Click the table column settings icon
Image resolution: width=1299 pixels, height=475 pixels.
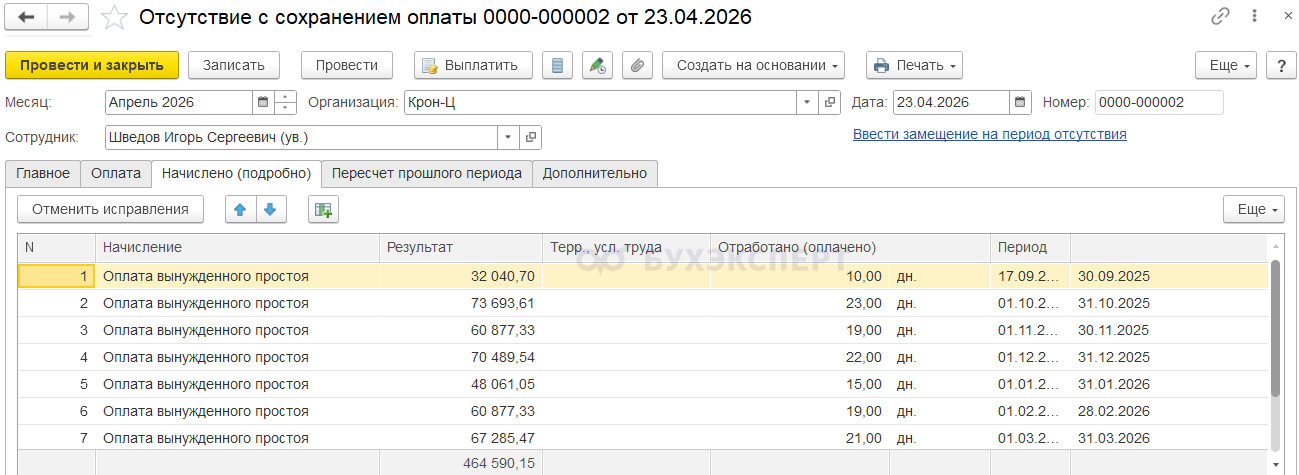pos(323,209)
